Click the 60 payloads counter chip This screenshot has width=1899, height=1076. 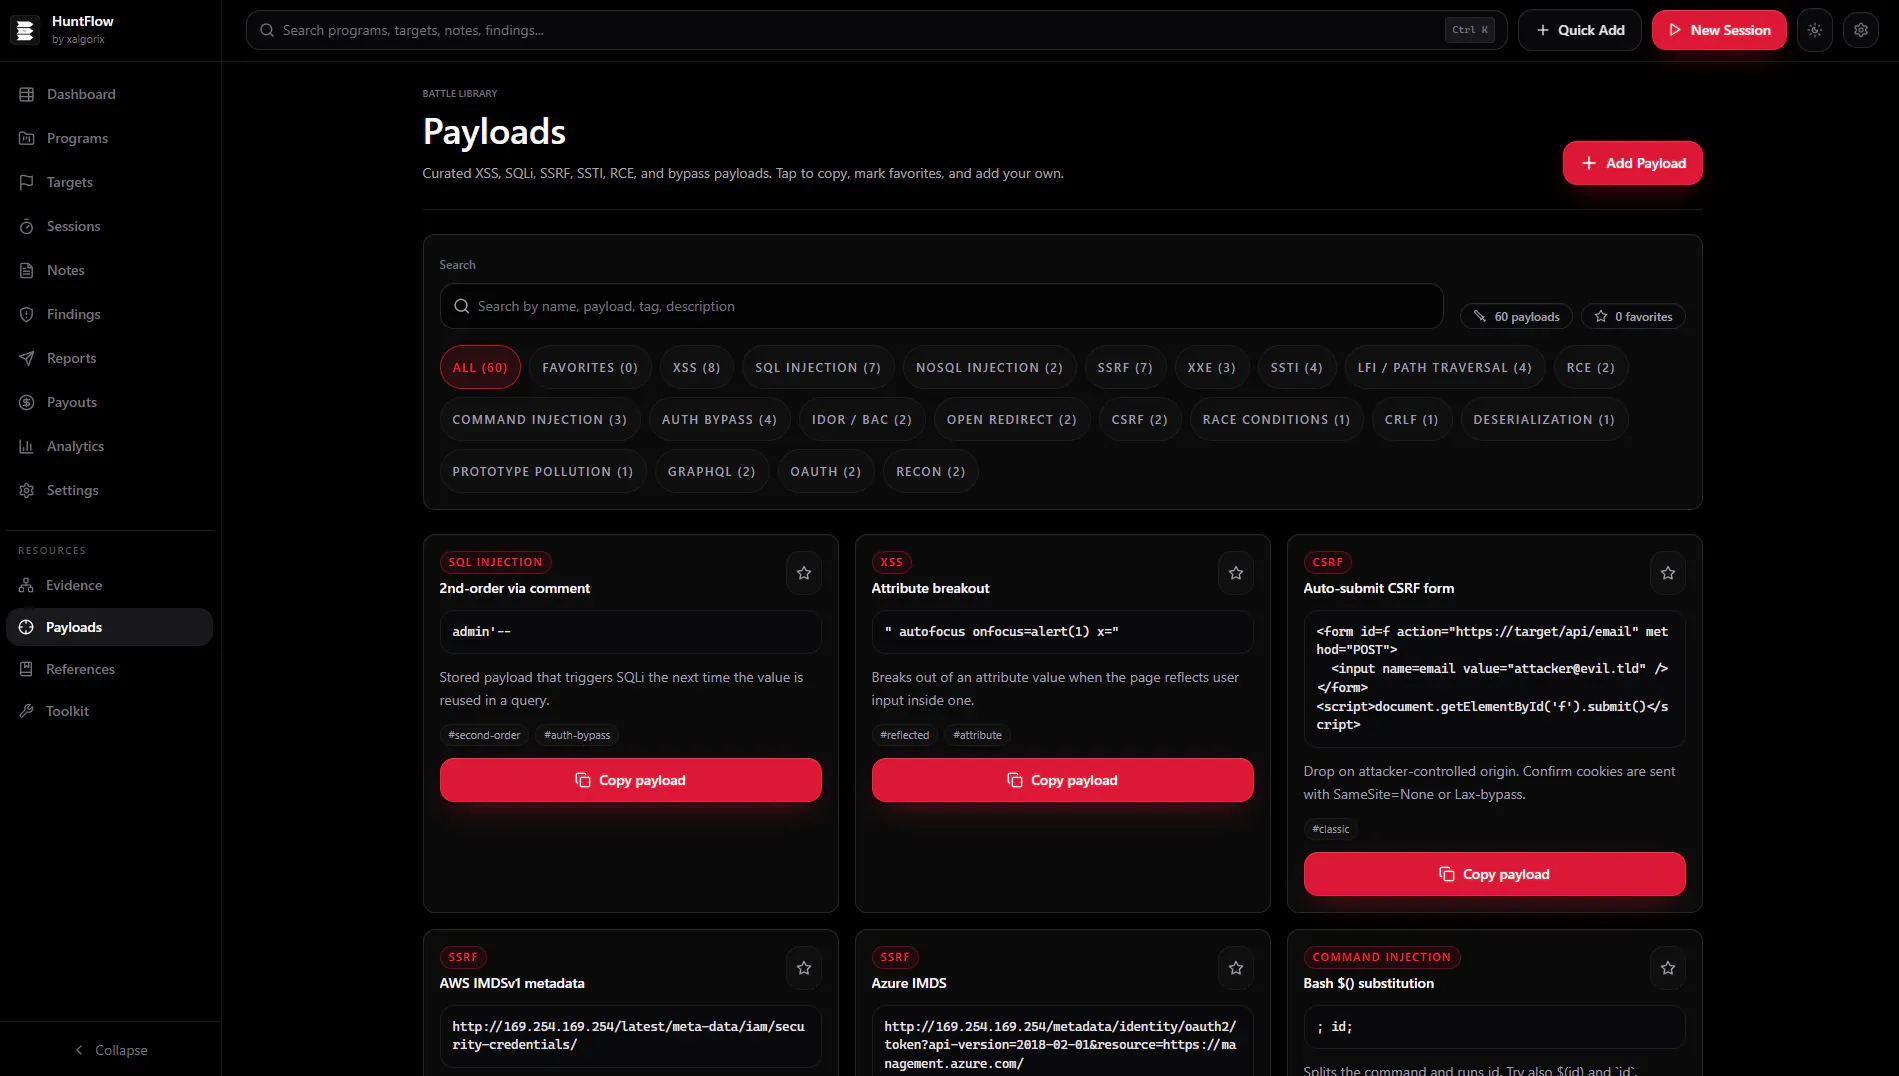coord(1516,316)
